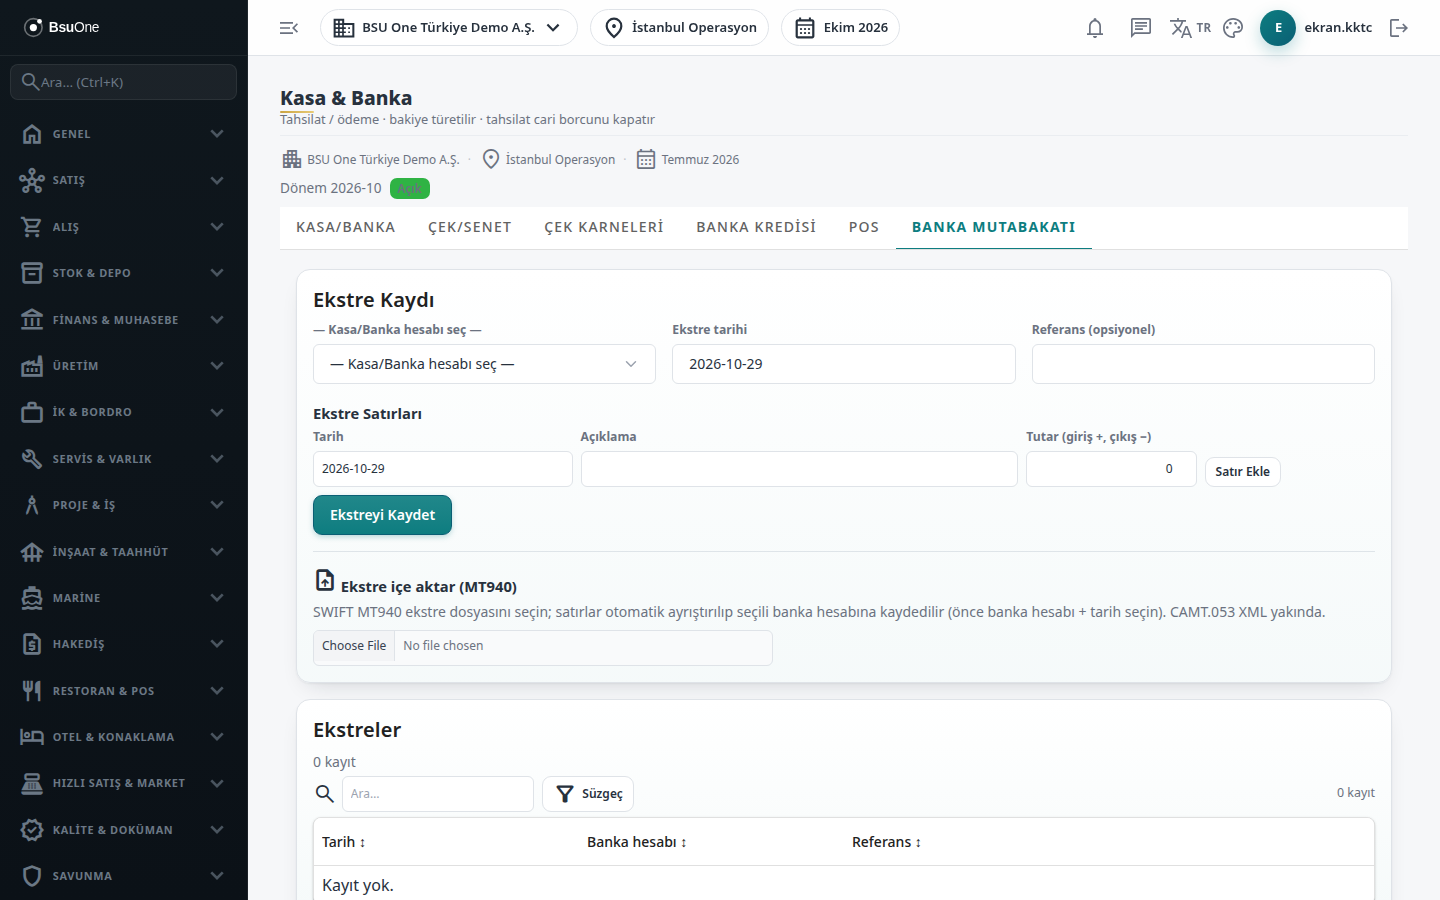Open the theme palette icon
Screen dimensions: 1440x900
click(x=1233, y=28)
